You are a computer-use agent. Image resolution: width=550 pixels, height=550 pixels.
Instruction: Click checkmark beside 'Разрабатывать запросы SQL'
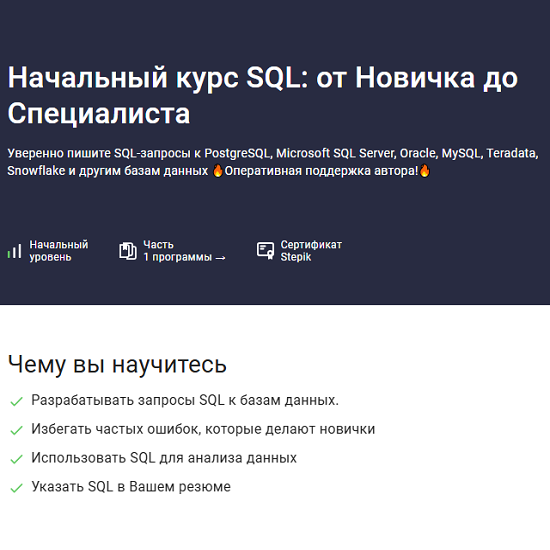16,401
